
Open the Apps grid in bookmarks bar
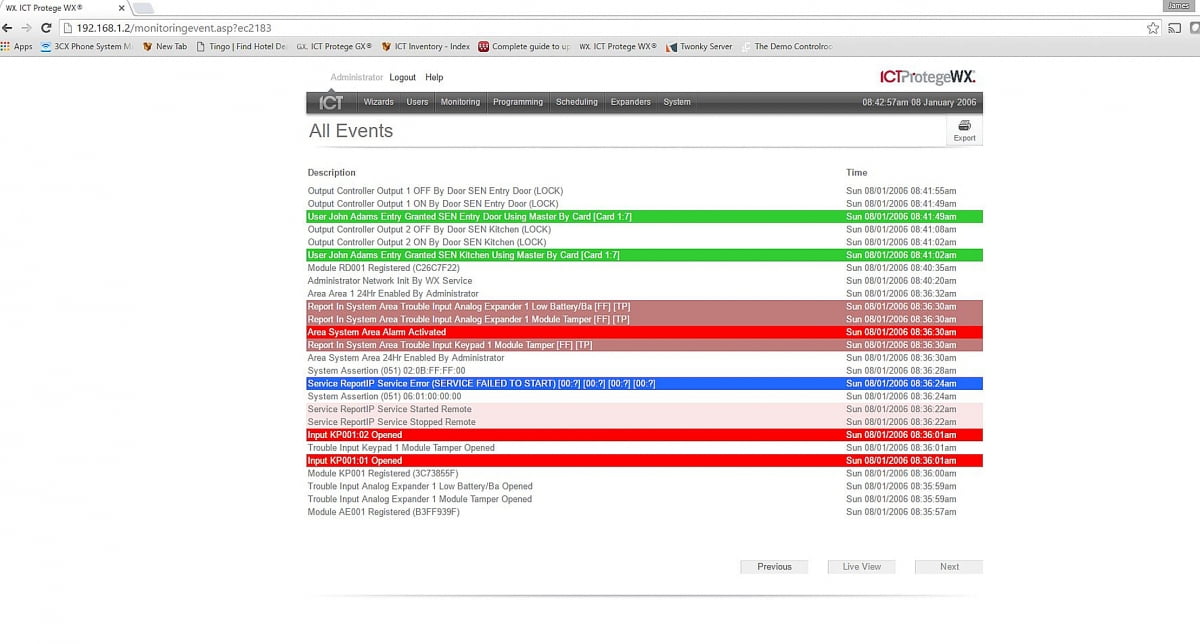(x=16, y=46)
